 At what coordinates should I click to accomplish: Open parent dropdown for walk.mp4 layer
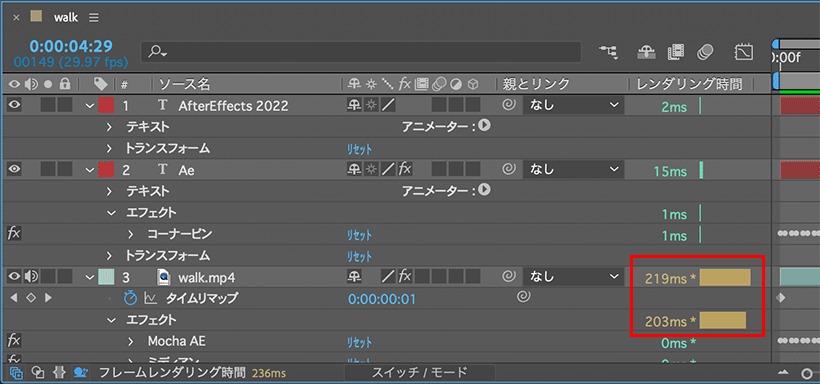tap(574, 276)
